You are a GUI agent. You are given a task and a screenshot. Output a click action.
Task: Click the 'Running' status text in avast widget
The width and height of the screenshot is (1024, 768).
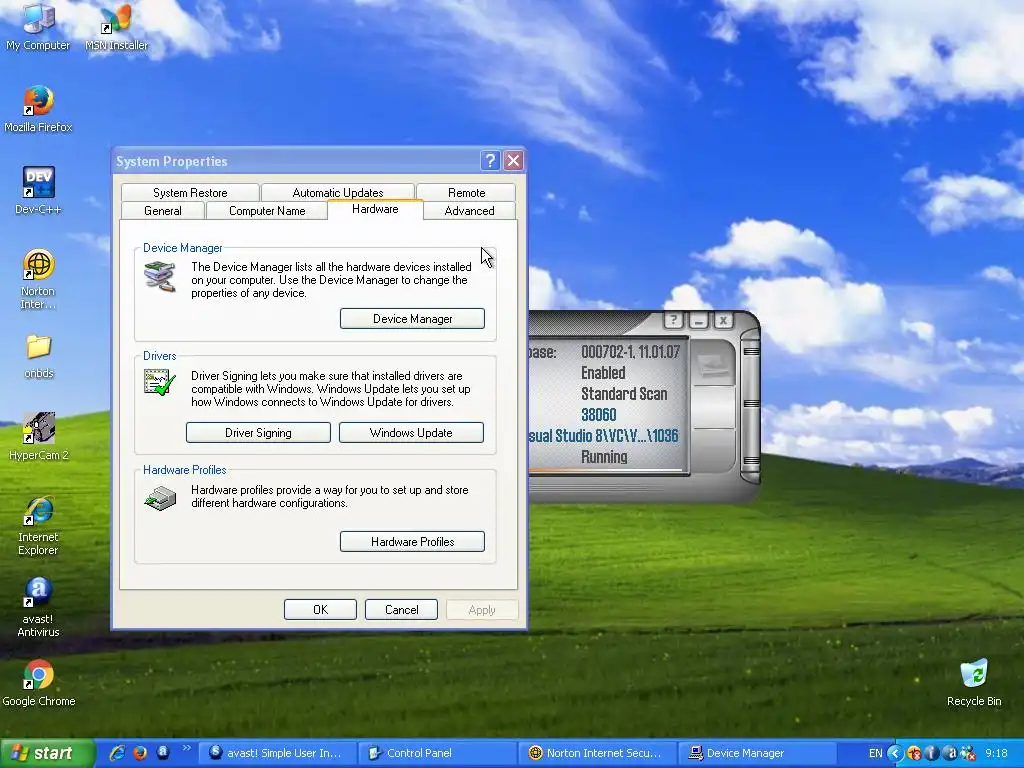tap(604, 456)
